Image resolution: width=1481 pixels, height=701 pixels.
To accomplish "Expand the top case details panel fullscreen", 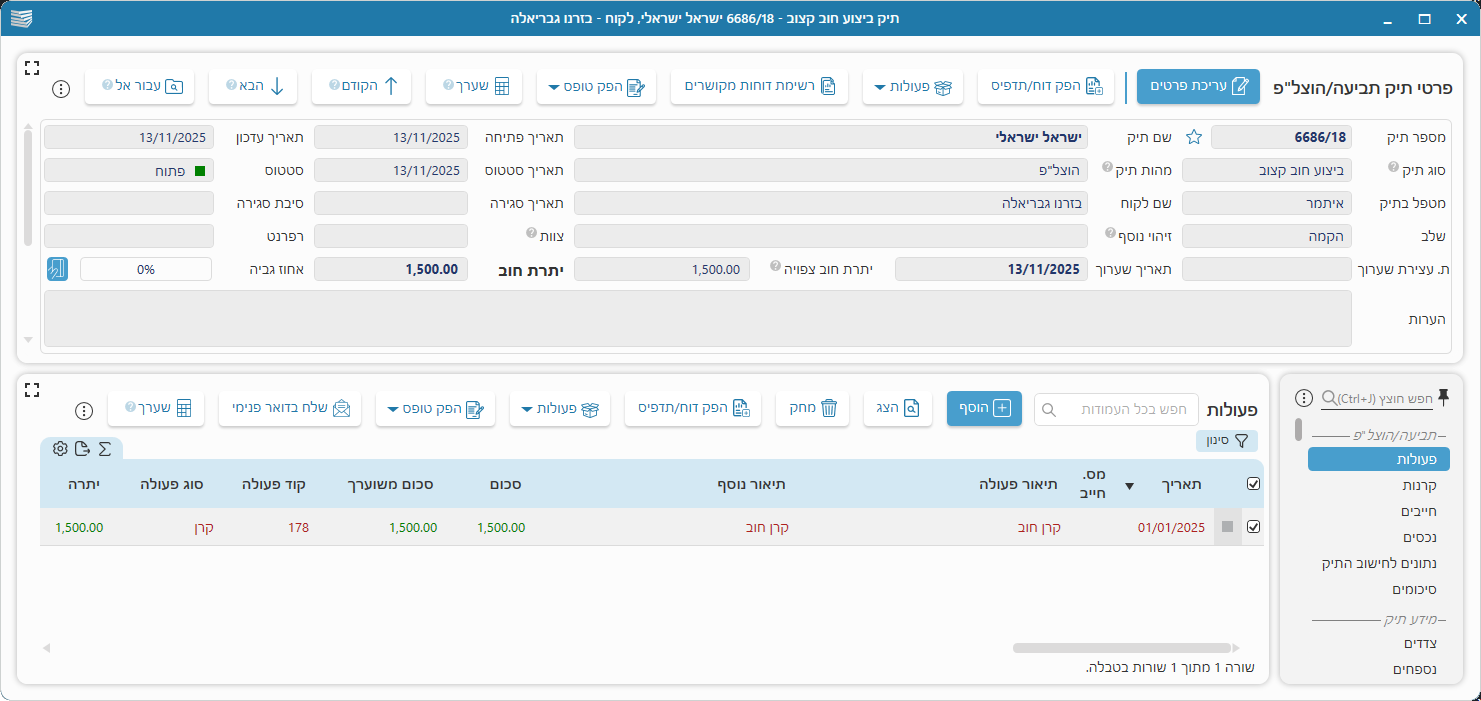I will tap(31, 67).
